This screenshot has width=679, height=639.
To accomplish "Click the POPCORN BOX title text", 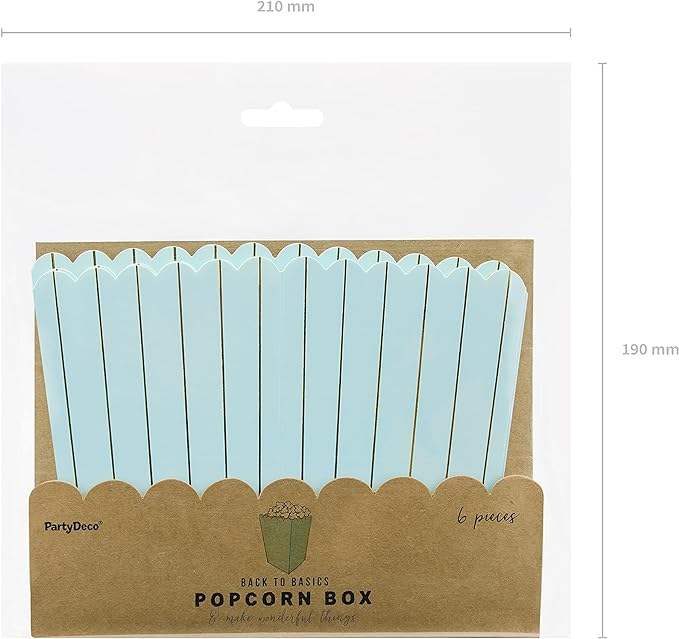I will point(284,598).
